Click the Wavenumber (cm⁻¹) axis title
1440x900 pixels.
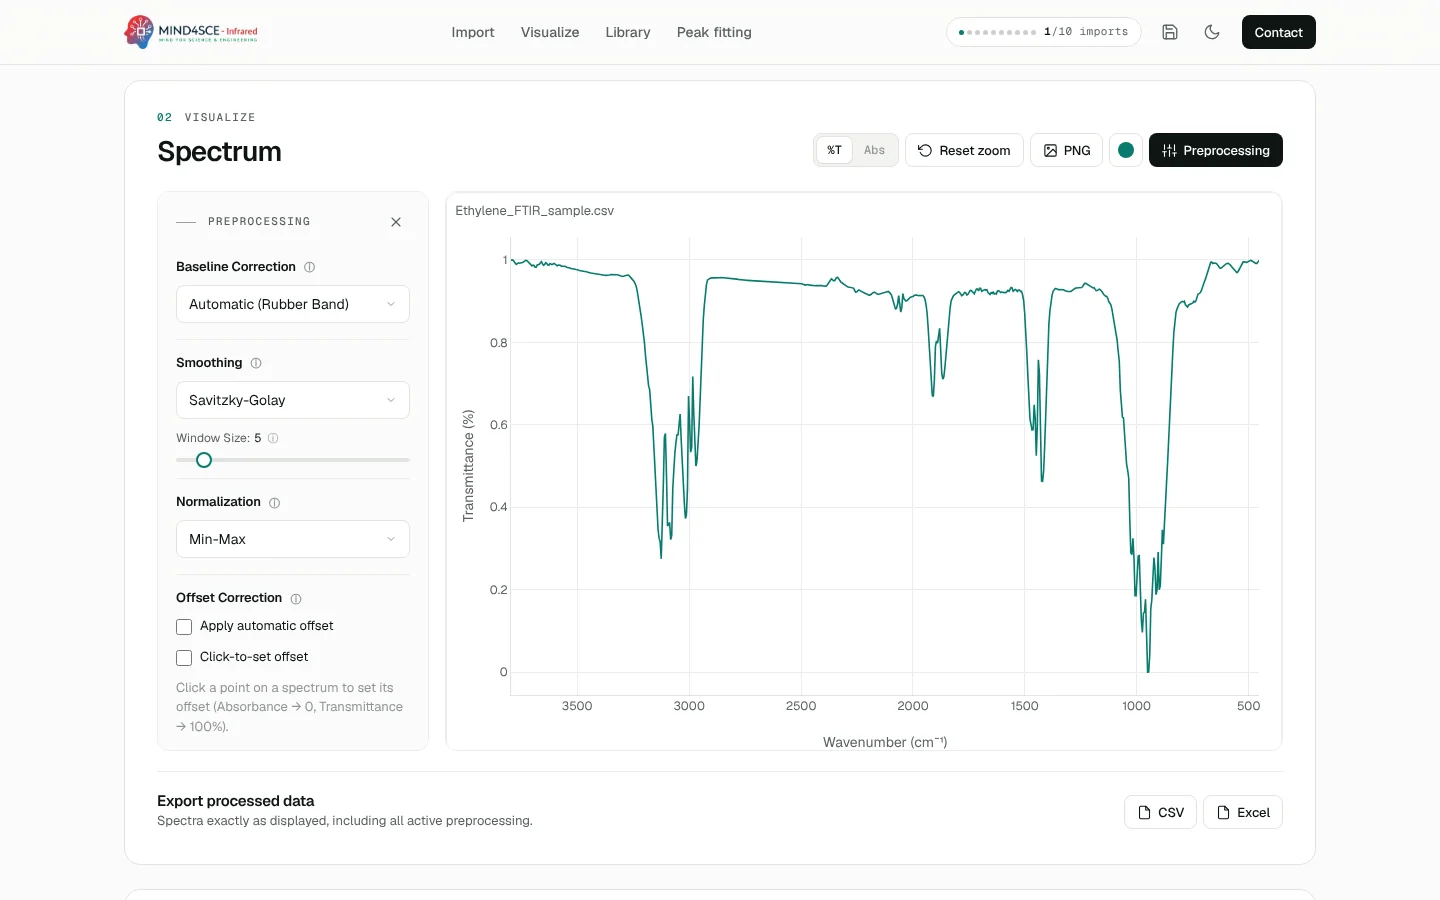[885, 742]
